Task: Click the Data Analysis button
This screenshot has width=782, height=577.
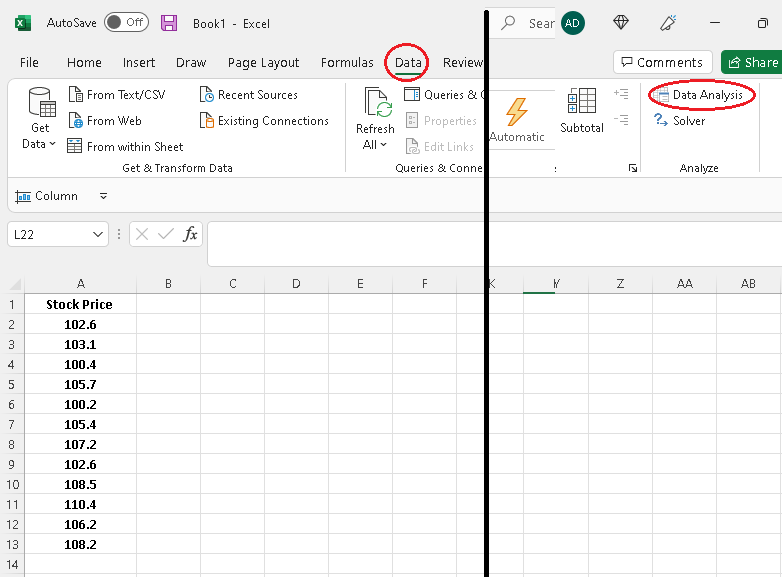Action: [x=700, y=95]
